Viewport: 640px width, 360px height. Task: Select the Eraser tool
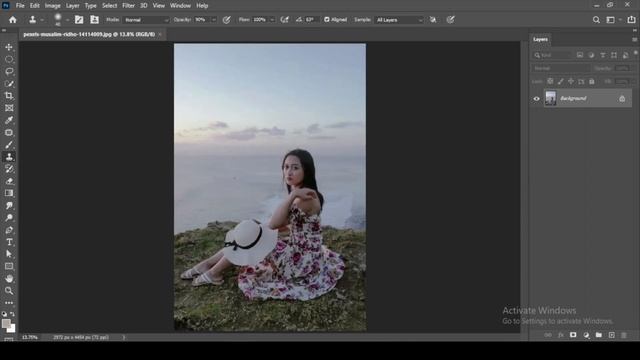coord(9,181)
